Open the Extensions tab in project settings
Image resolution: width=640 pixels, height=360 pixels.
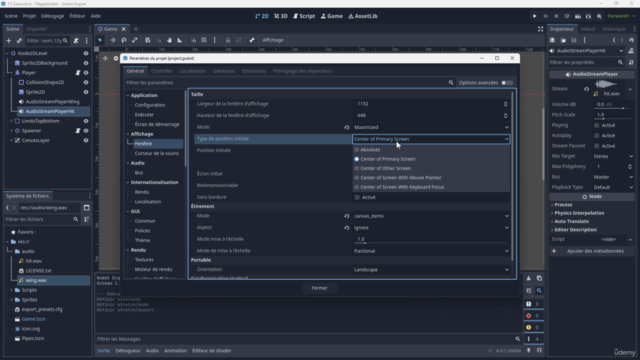click(254, 71)
